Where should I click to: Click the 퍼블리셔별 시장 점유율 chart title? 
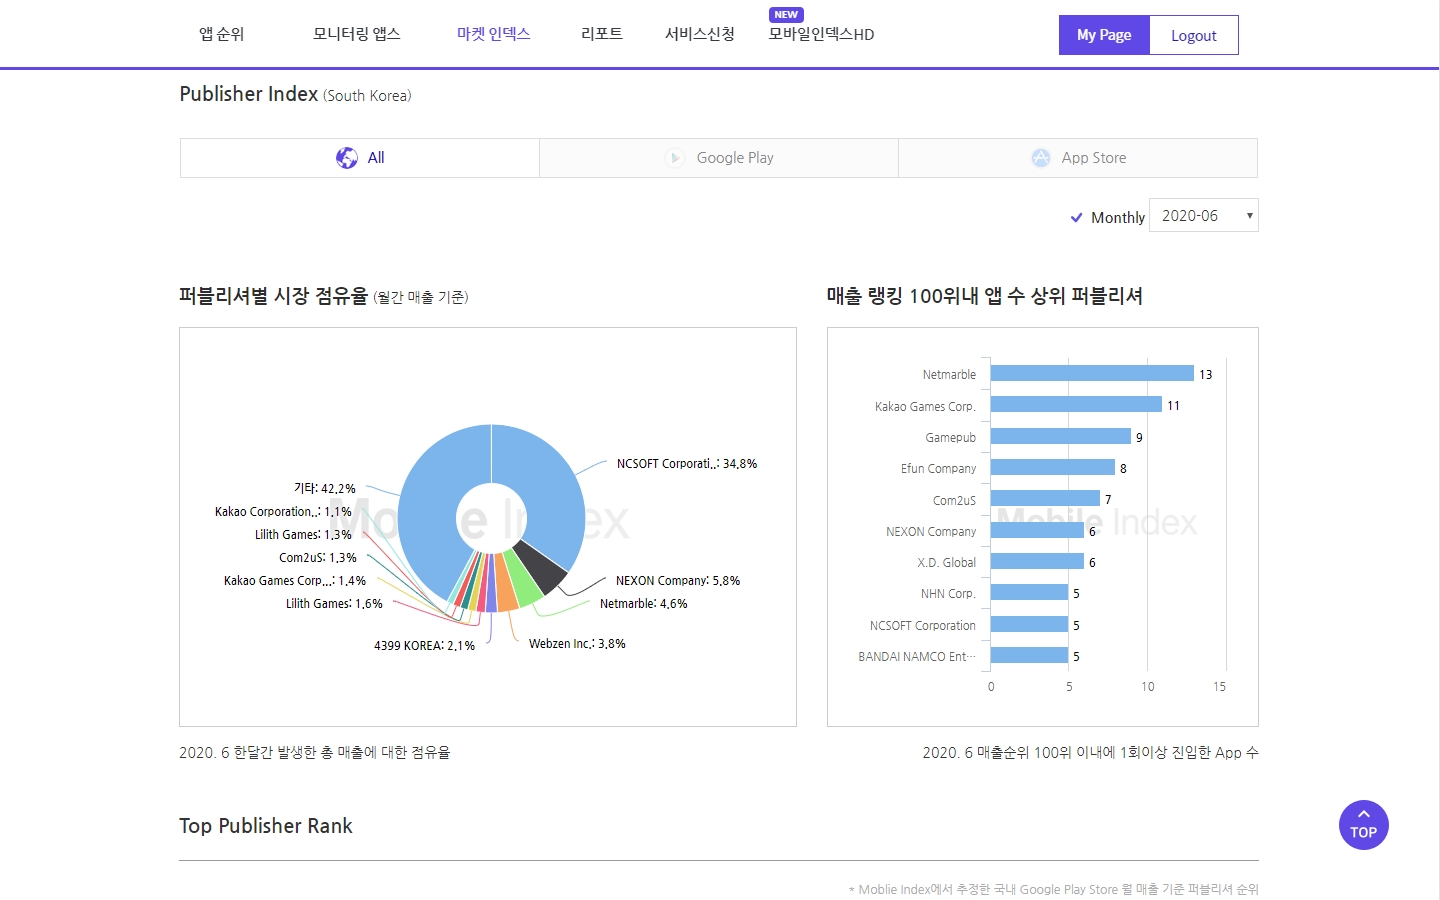coord(274,296)
